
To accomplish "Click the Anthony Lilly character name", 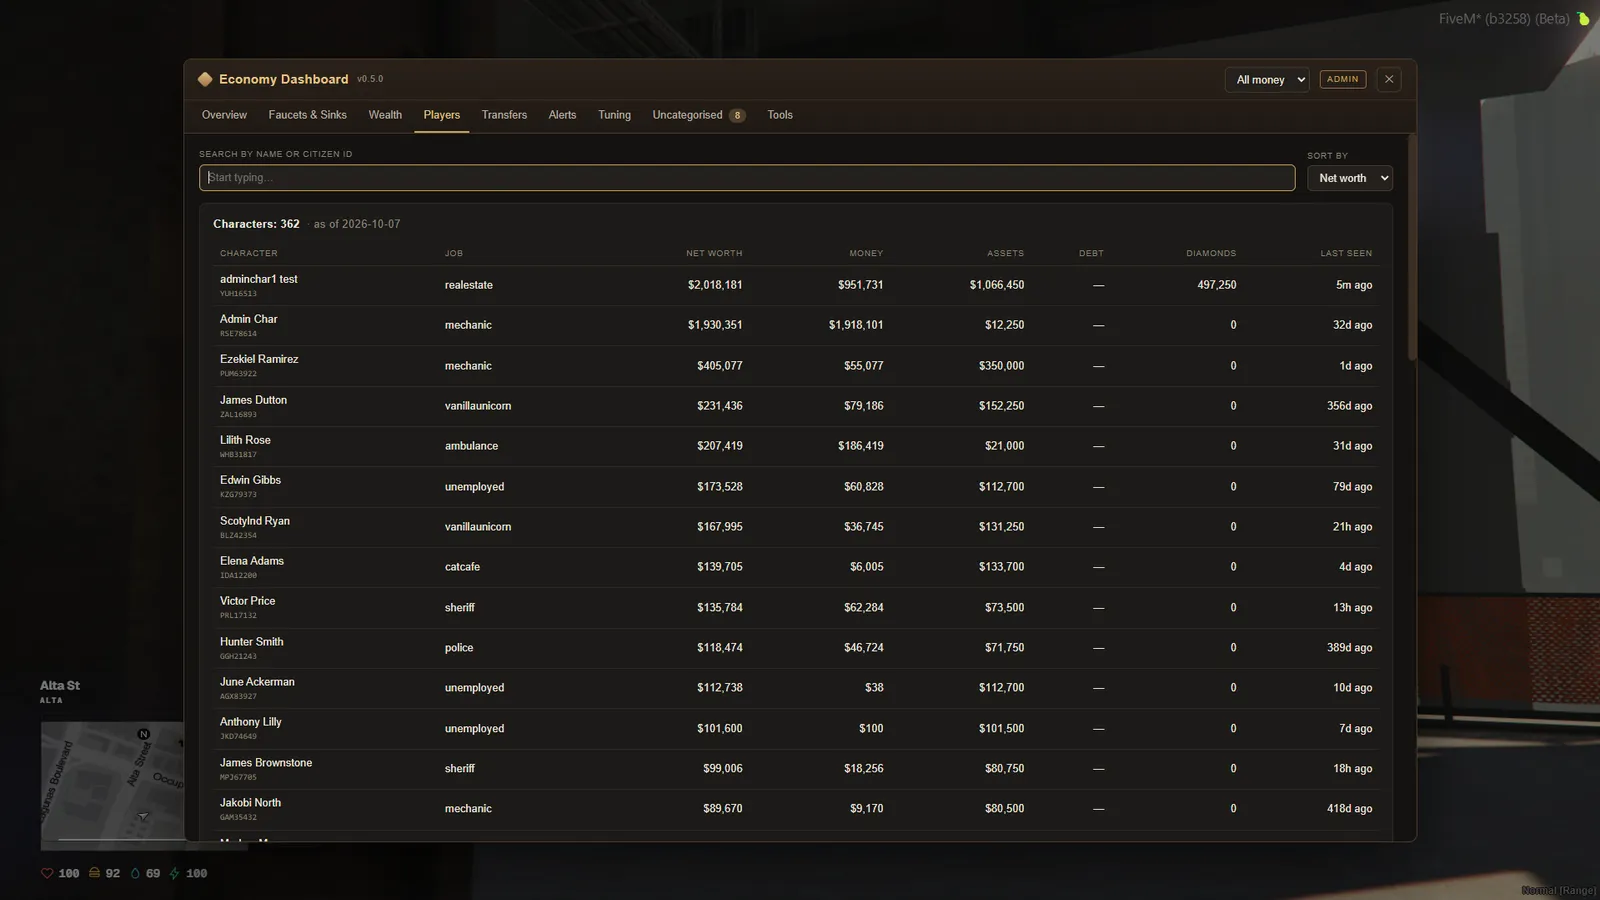I will point(250,722).
